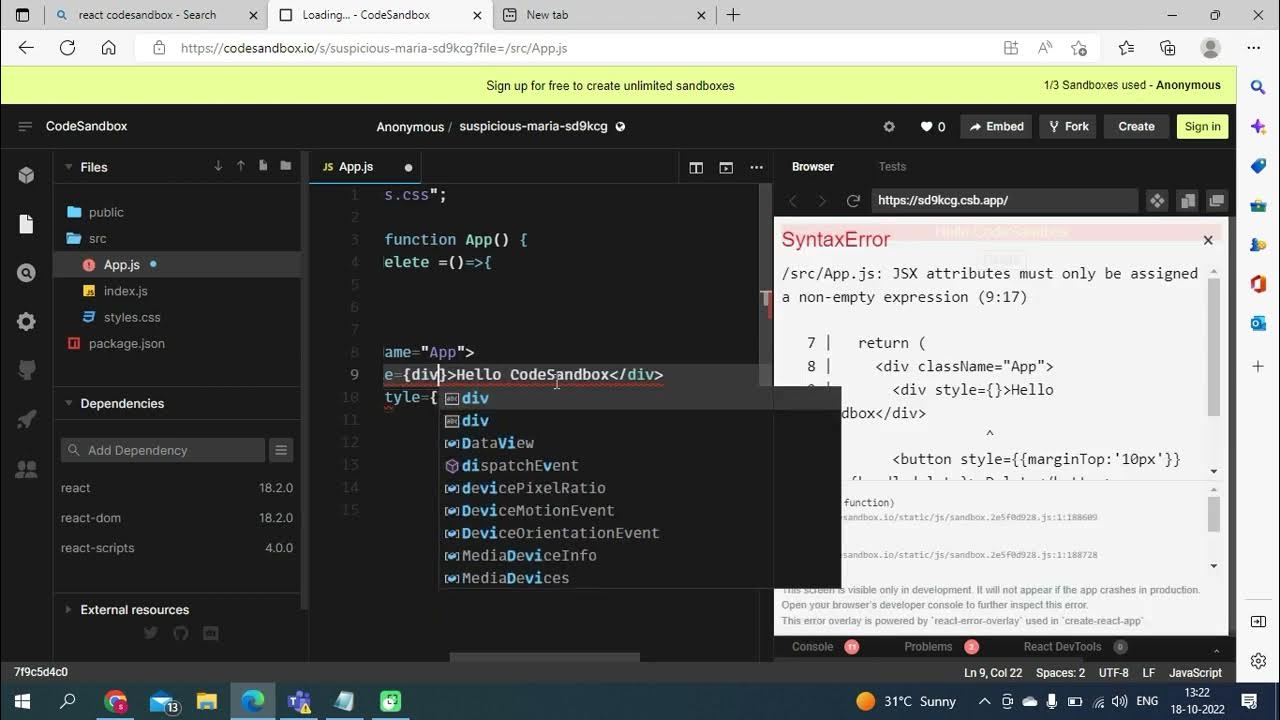This screenshot has height=720, width=1280.
Task: Click Spaces: 2 in status bar
Action: [x=1060, y=673]
